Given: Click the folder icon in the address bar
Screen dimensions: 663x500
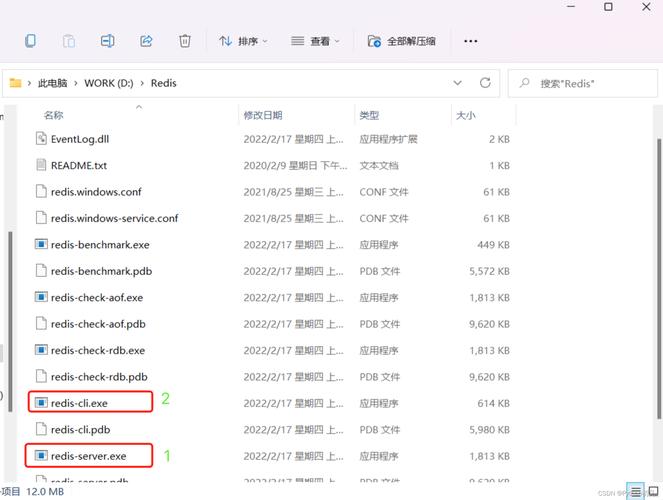Looking at the screenshot, I should point(16,83).
